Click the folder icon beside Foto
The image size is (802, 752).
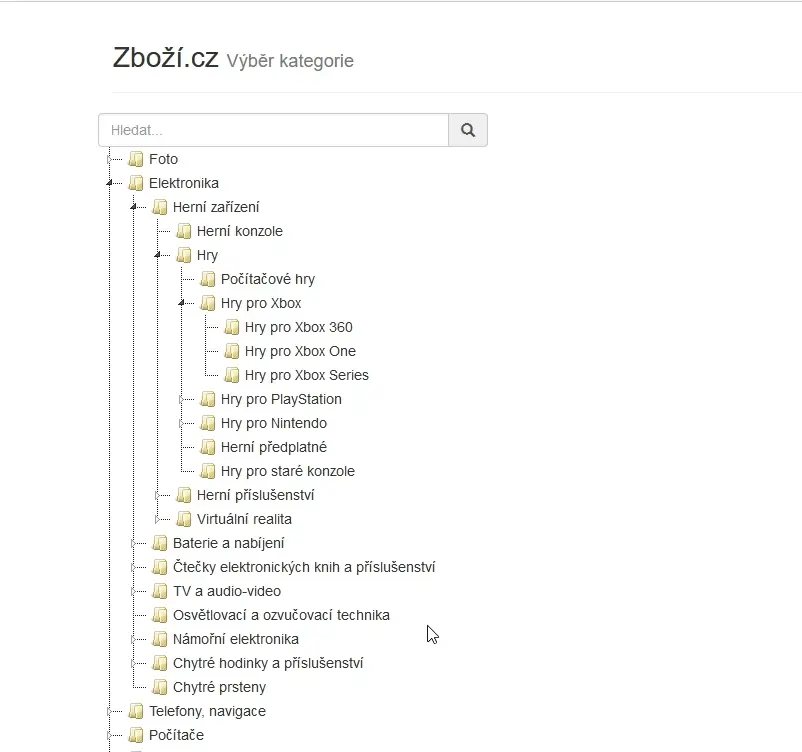[x=136, y=159]
